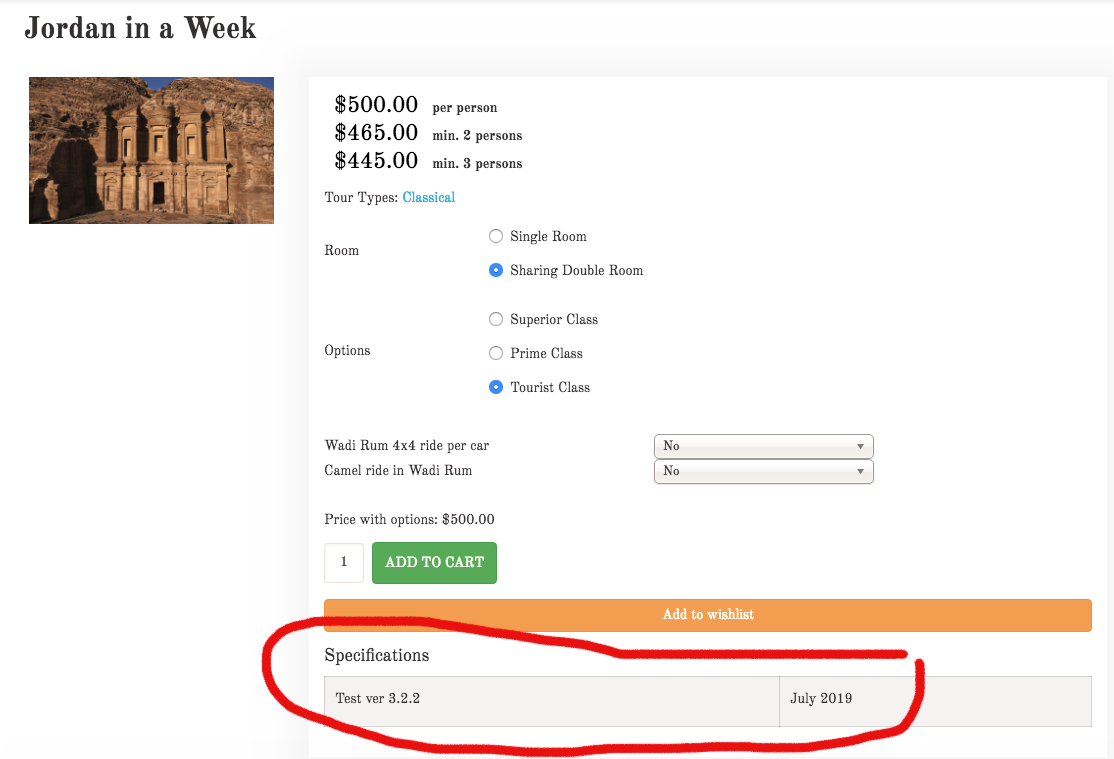This screenshot has width=1114, height=759.
Task: Select Superior Class radio button
Action: [x=496, y=320]
